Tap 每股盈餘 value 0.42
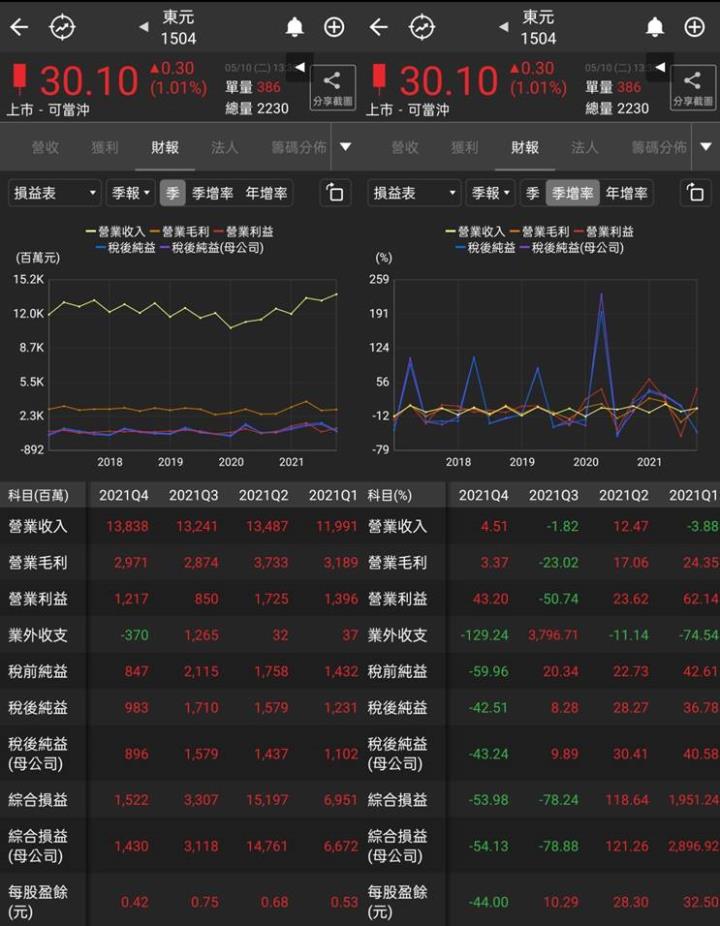Image resolution: width=720 pixels, height=926 pixels. [x=135, y=902]
